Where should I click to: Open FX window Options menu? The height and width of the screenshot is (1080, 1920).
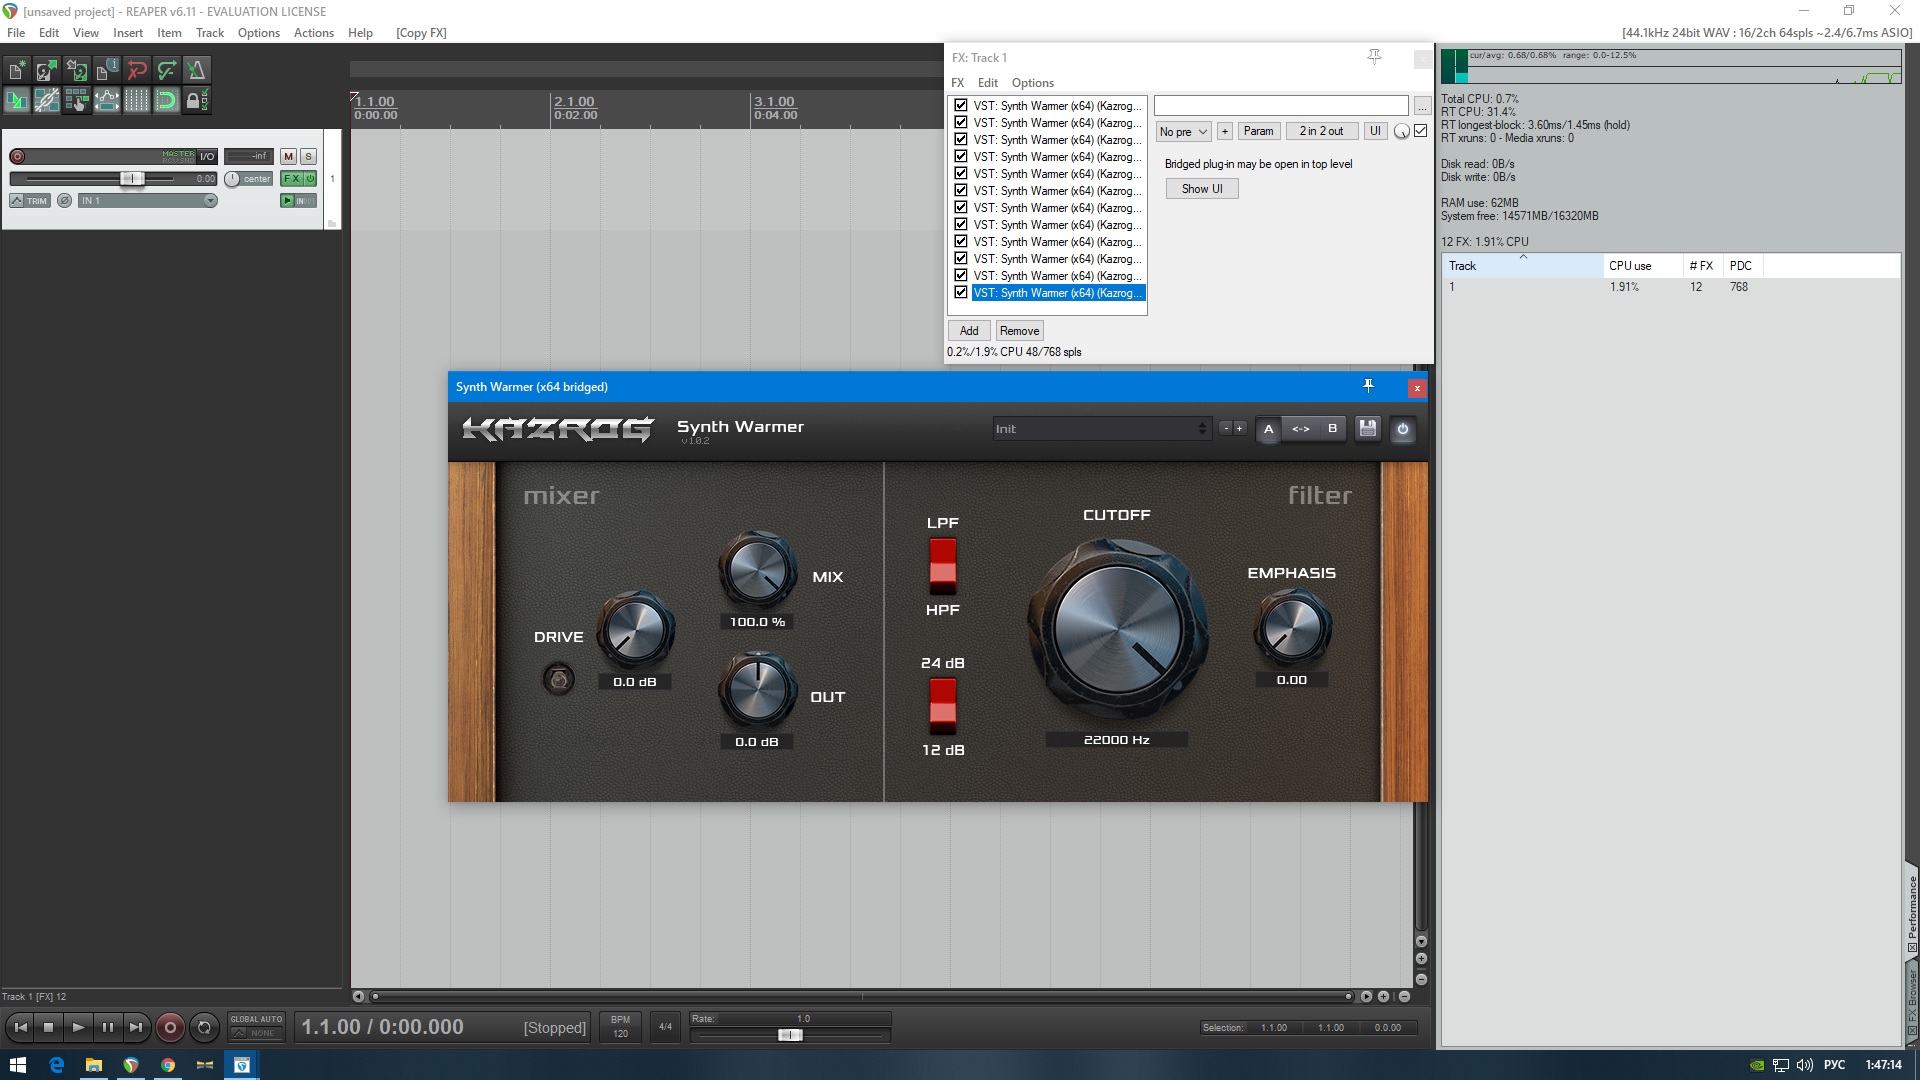click(1032, 83)
